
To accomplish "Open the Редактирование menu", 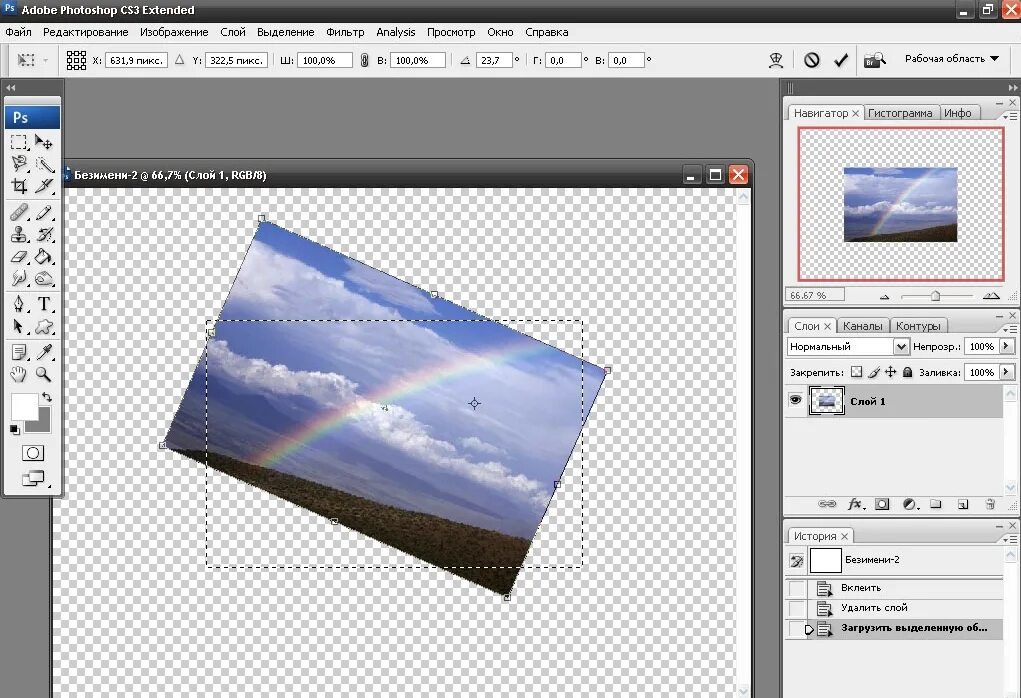I will click(x=85, y=32).
